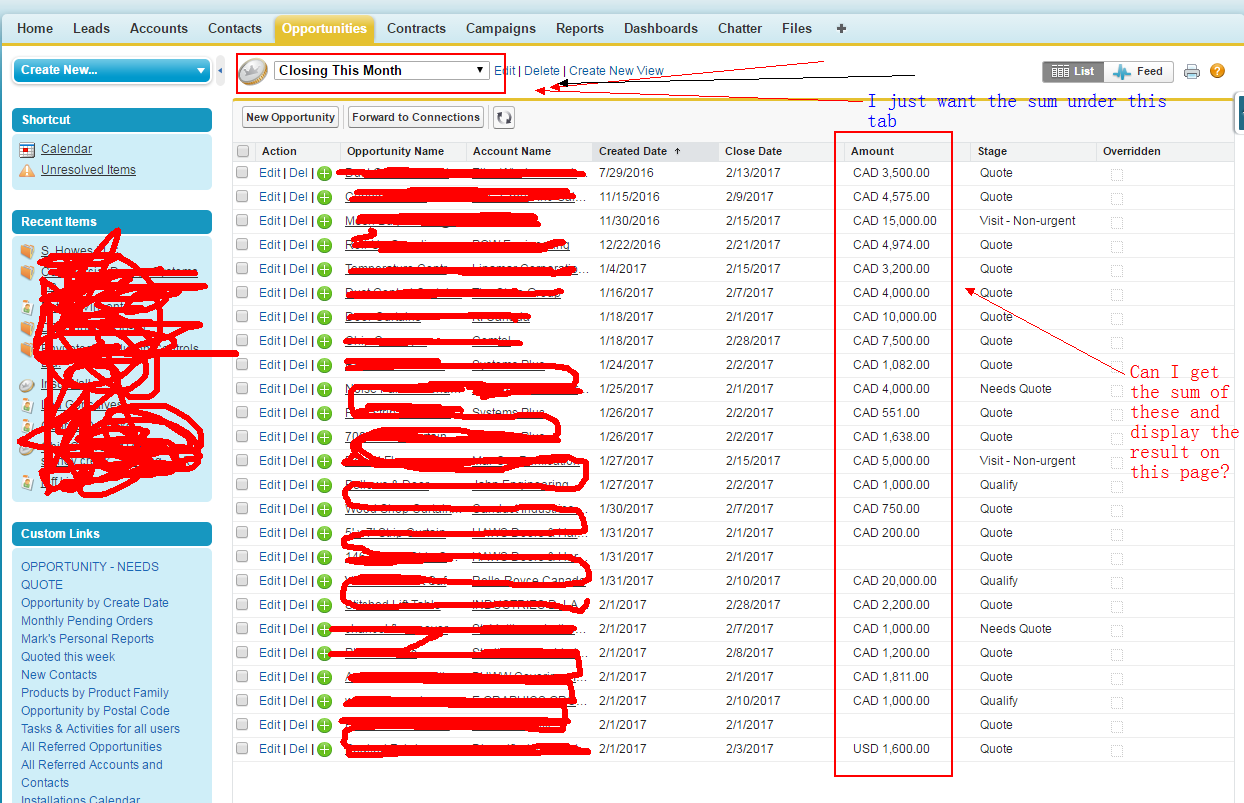Collapse the sidebar using the arrow handle
The width and height of the screenshot is (1244, 803).
(220, 70)
